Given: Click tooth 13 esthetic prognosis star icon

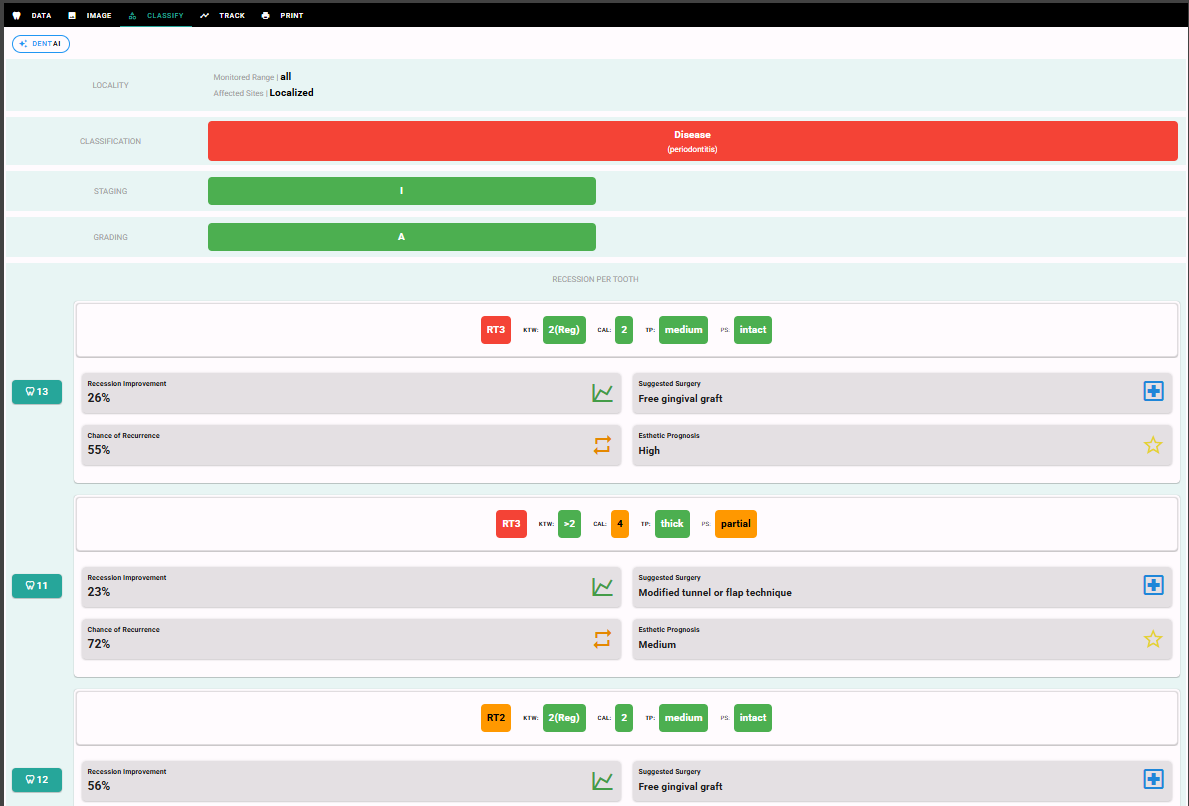Looking at the screenshot, I should point(1153,445).
